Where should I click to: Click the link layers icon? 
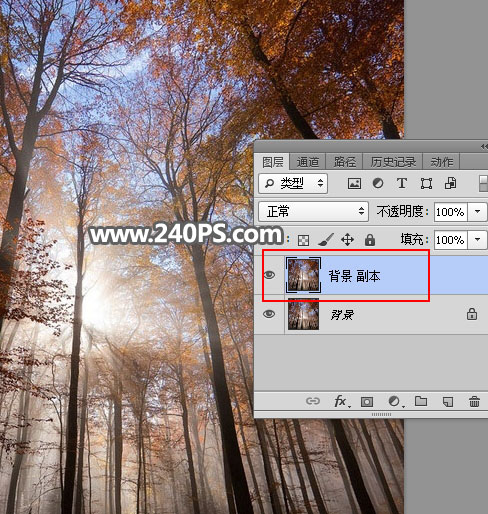313,401
